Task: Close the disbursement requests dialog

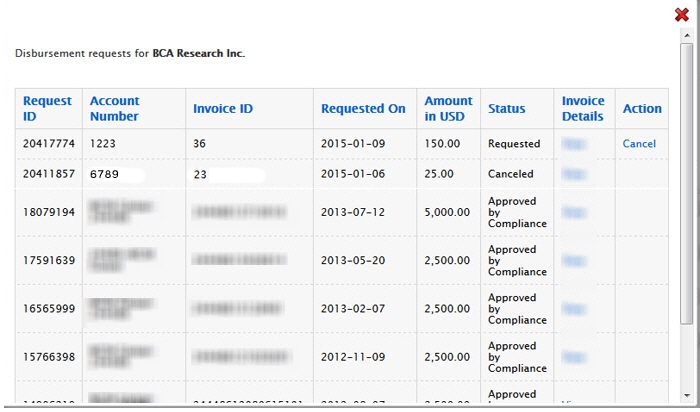Action: (x=682, y=14)
